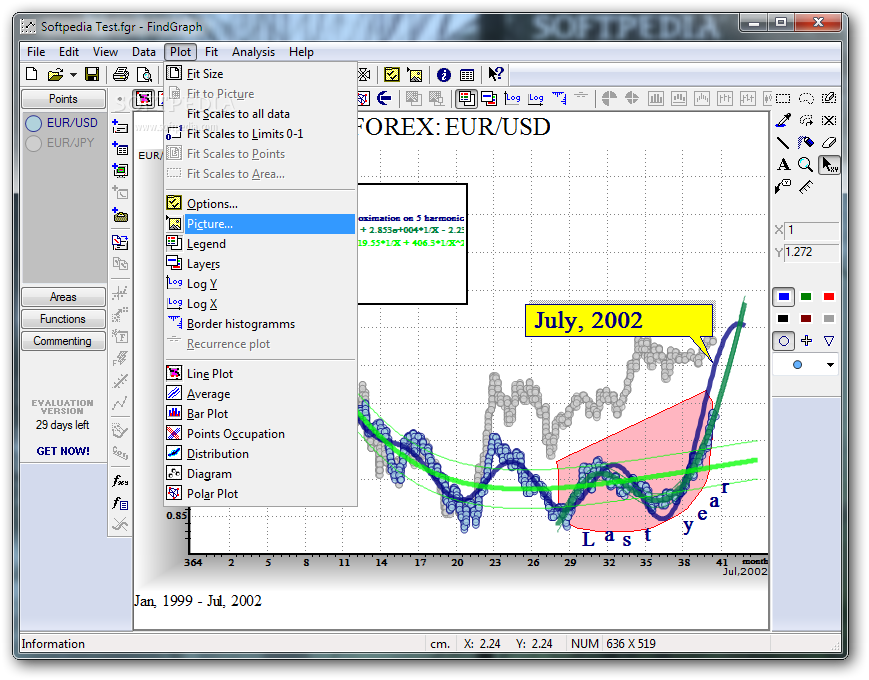
Task: Choose Picture... from the Plot menu
Action: [x=260, y=224]
